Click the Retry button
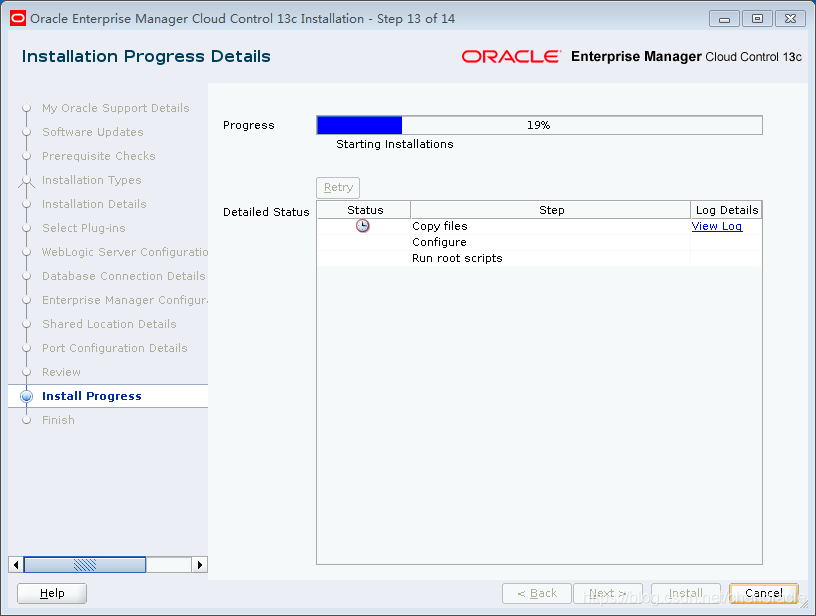The image size is (816, 616). point(338,187)
